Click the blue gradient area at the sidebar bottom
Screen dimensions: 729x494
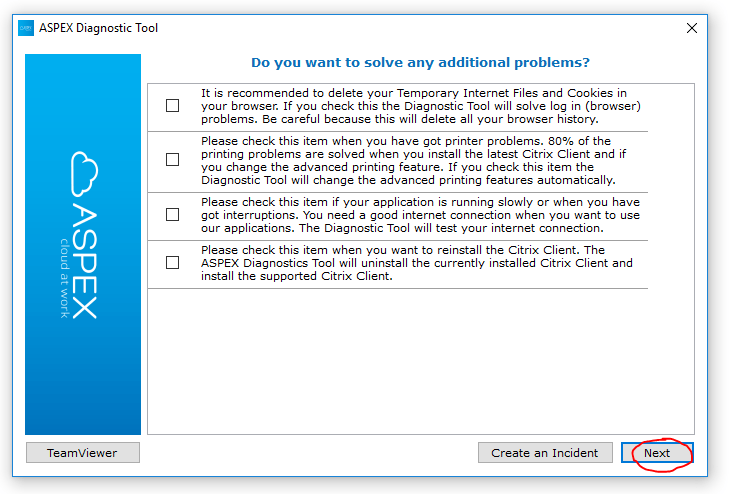(83, 395)
